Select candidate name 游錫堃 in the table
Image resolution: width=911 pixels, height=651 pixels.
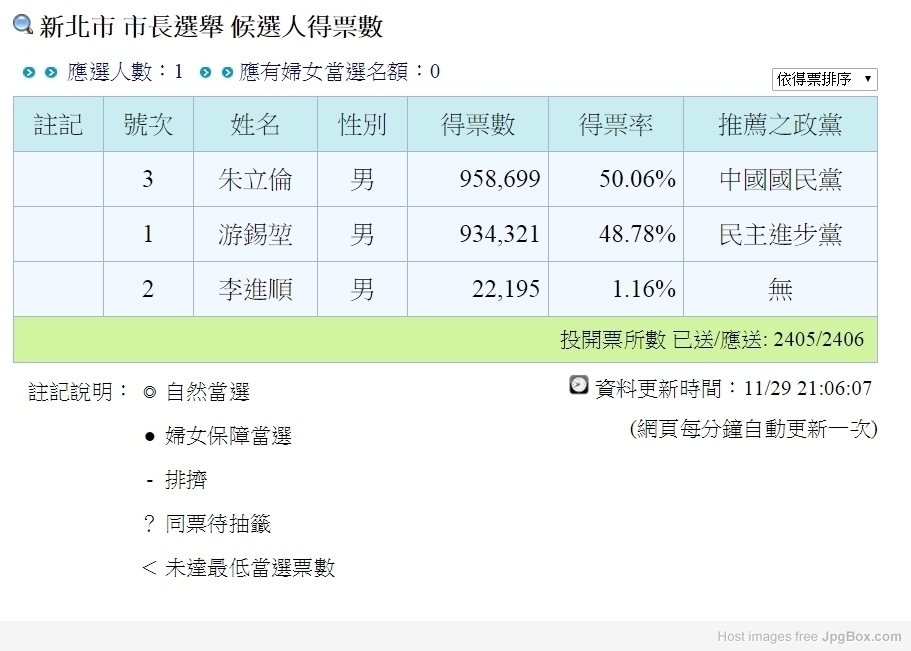click(255, 234)
